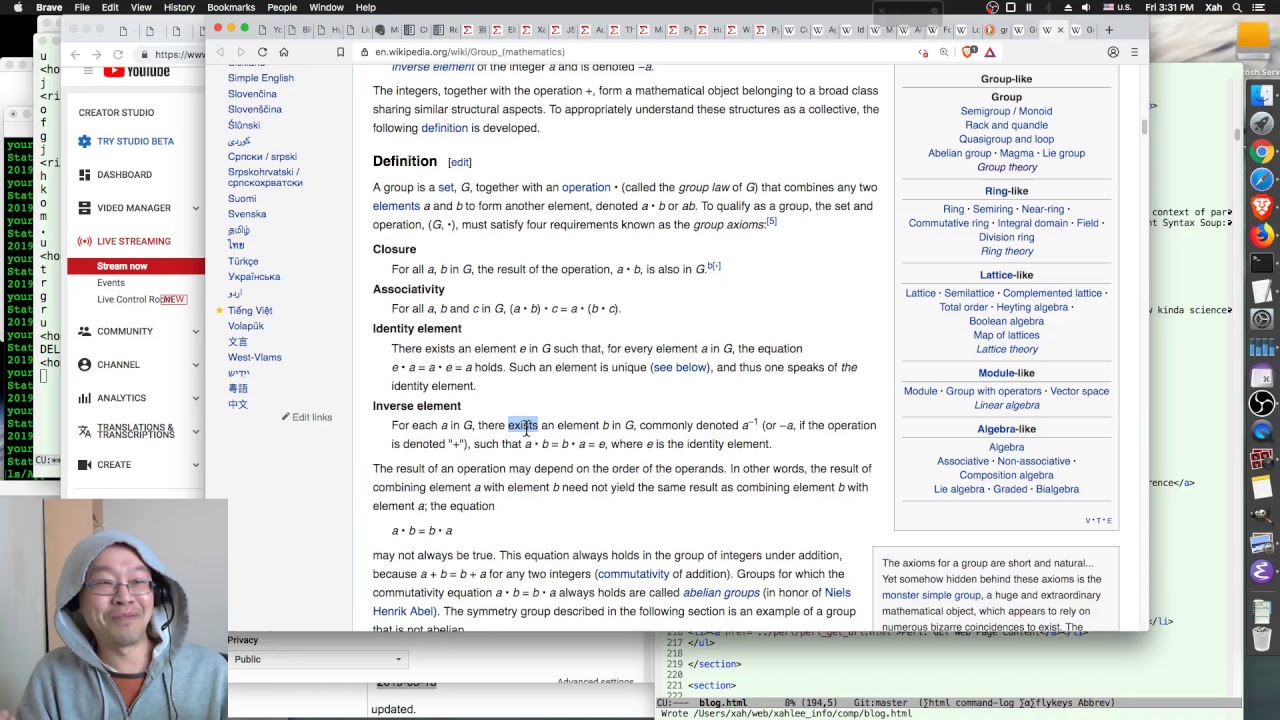Close the active Wikipedia Group tab
1280x720 pixels.
point(1060,30)
